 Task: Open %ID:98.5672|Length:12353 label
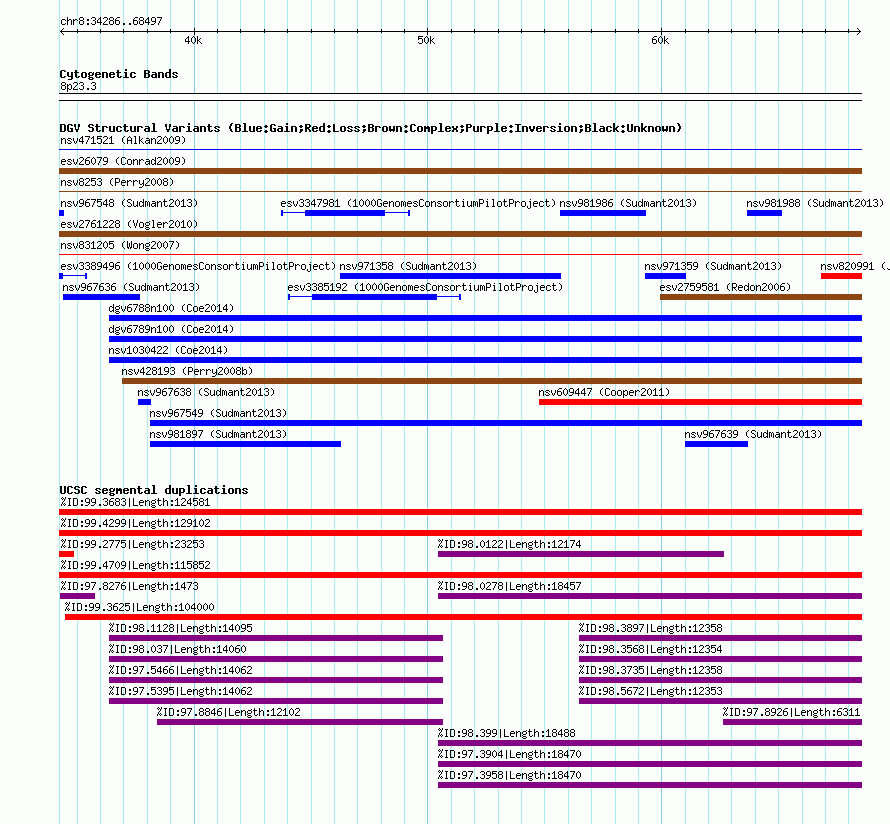point(650,691)
